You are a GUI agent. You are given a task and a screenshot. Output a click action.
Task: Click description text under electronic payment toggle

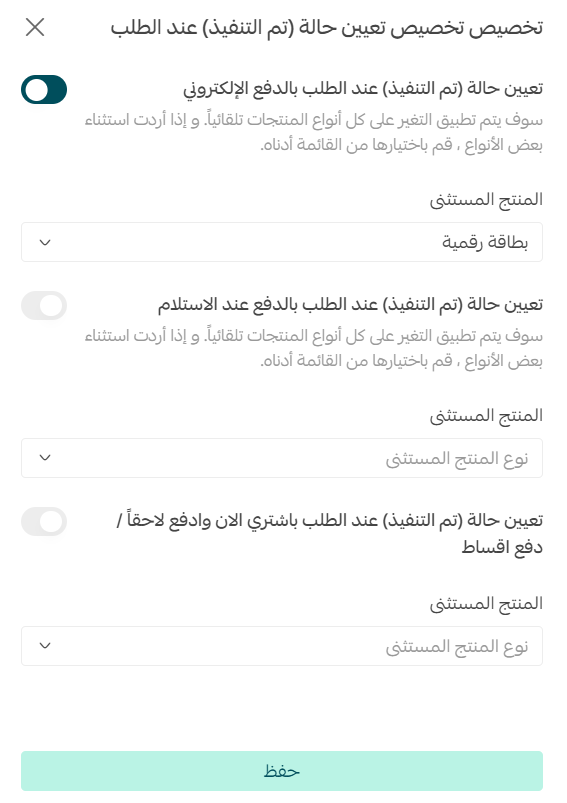point(313,133)
